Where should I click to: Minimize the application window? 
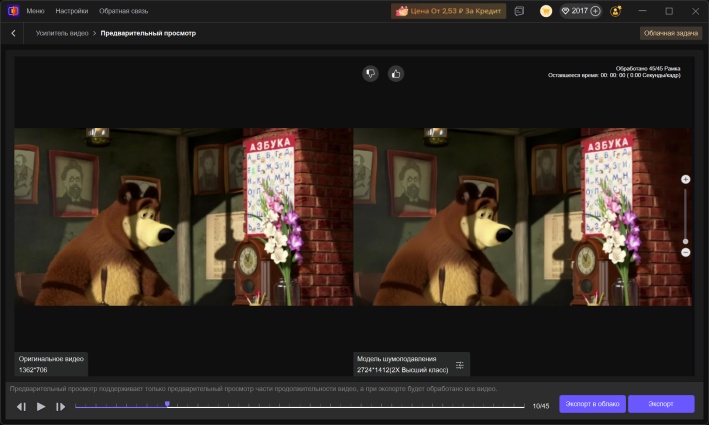[642, 11]
